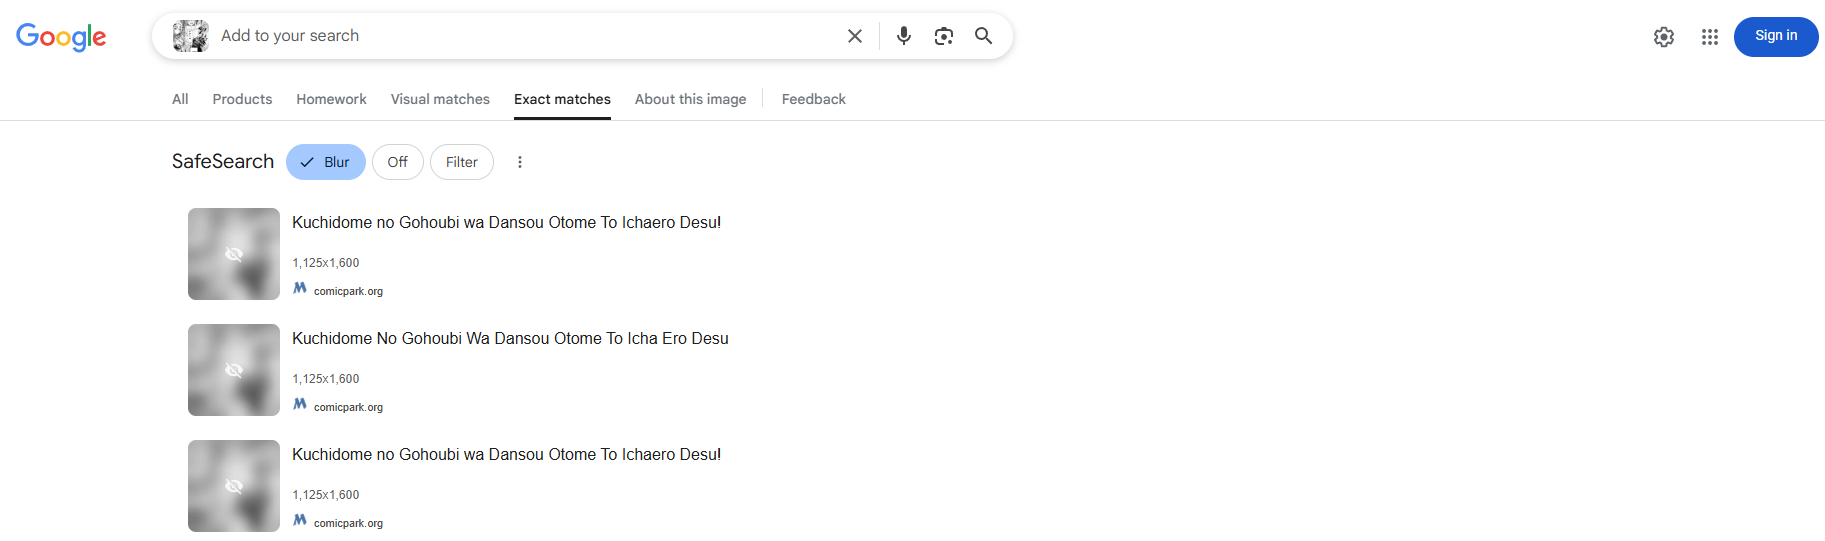
Task: Click the magnifying glass search icon
Action: [984, 36]
